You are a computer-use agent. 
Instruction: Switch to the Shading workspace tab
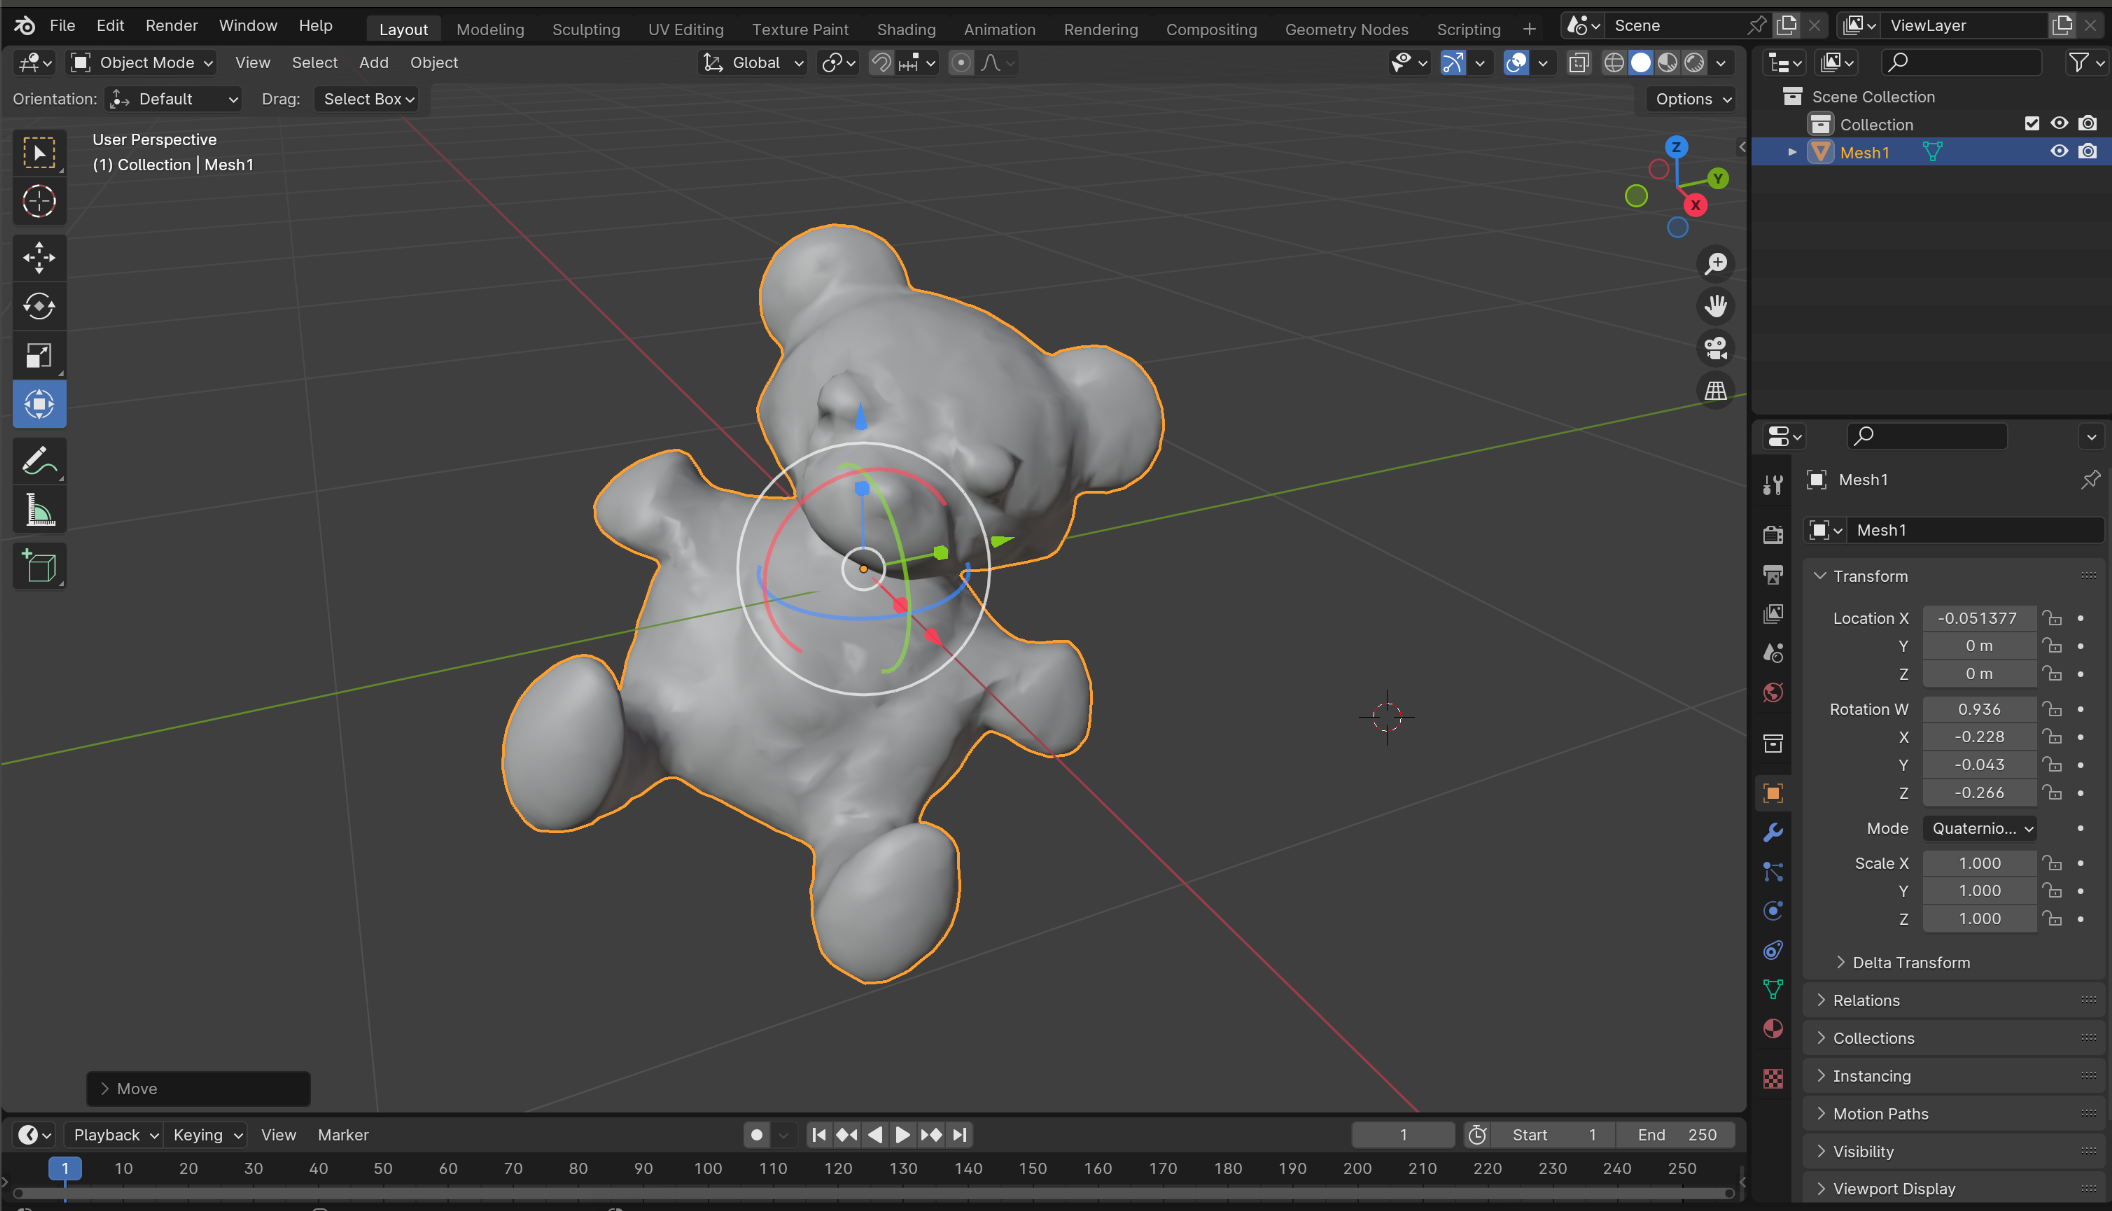pyautogui.click(x=906, y=29)
